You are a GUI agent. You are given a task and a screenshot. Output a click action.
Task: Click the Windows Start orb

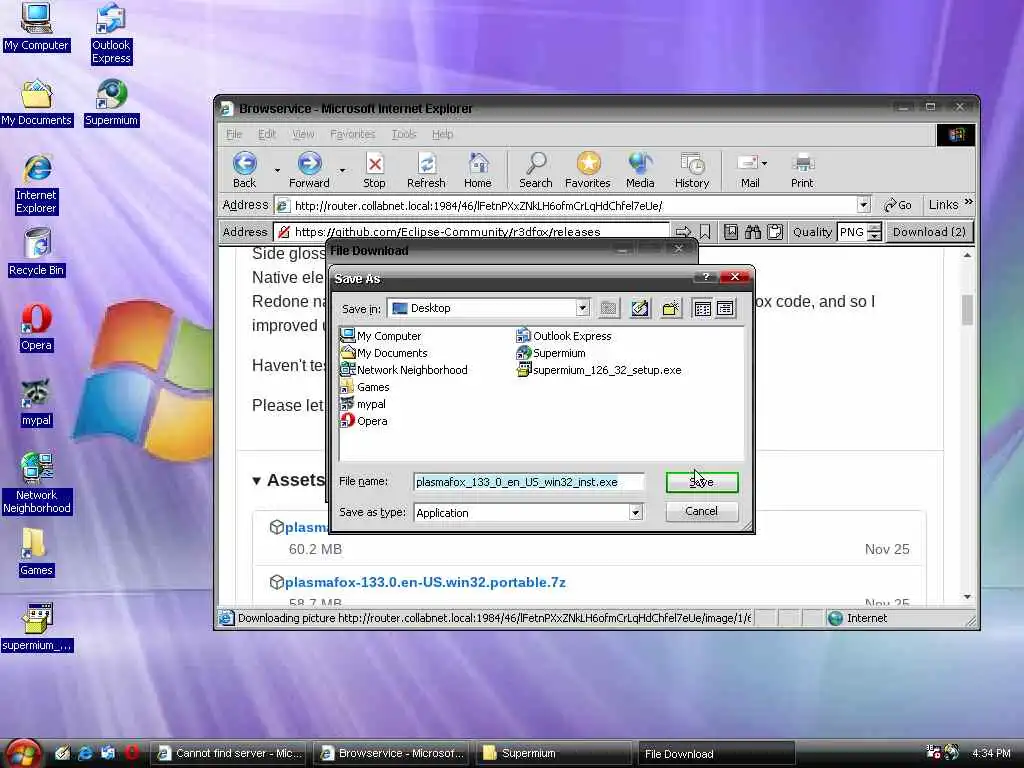point(24,753)
